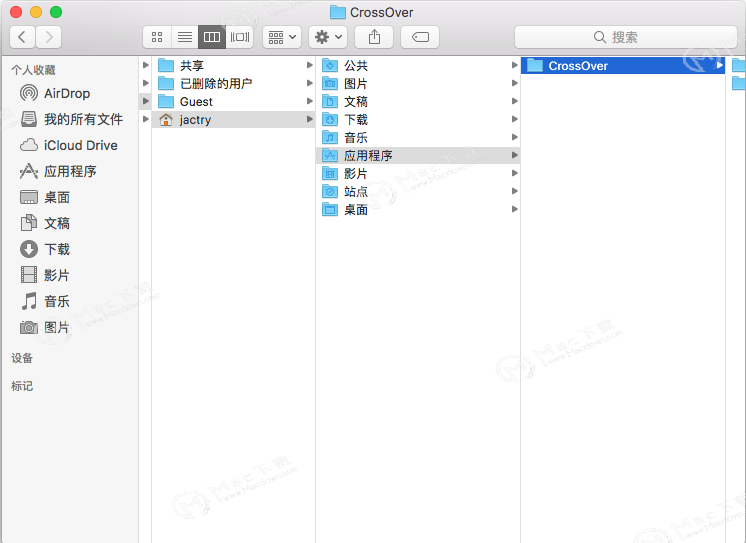Expand the CrossOver folder arrow
The height and width of the screenshot is (543, 746).
(x=719, y=65)
